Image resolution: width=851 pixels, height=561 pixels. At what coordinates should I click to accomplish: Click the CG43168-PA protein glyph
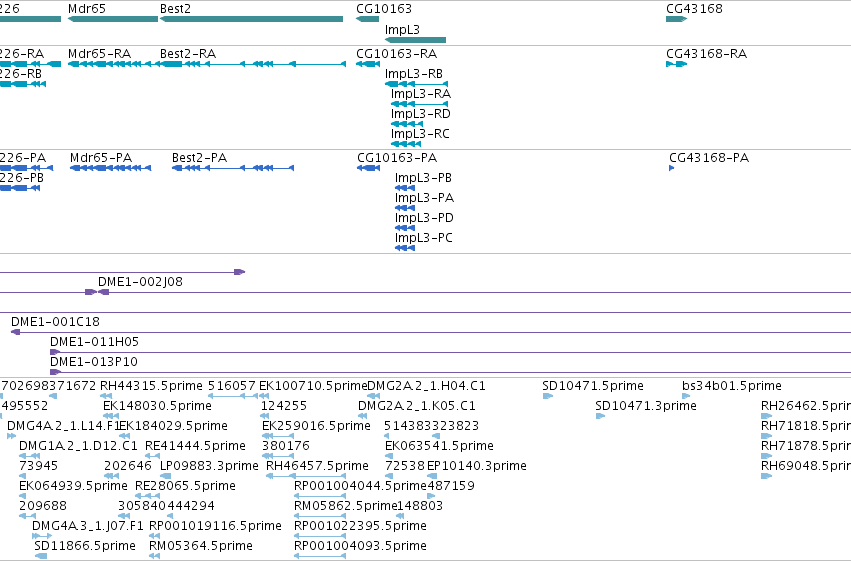pos(672,168)
